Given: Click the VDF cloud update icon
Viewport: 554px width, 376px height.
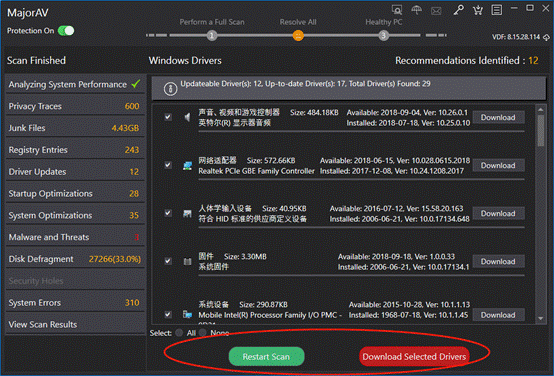Looking at the screenshot, I should (x=546, y=37).
